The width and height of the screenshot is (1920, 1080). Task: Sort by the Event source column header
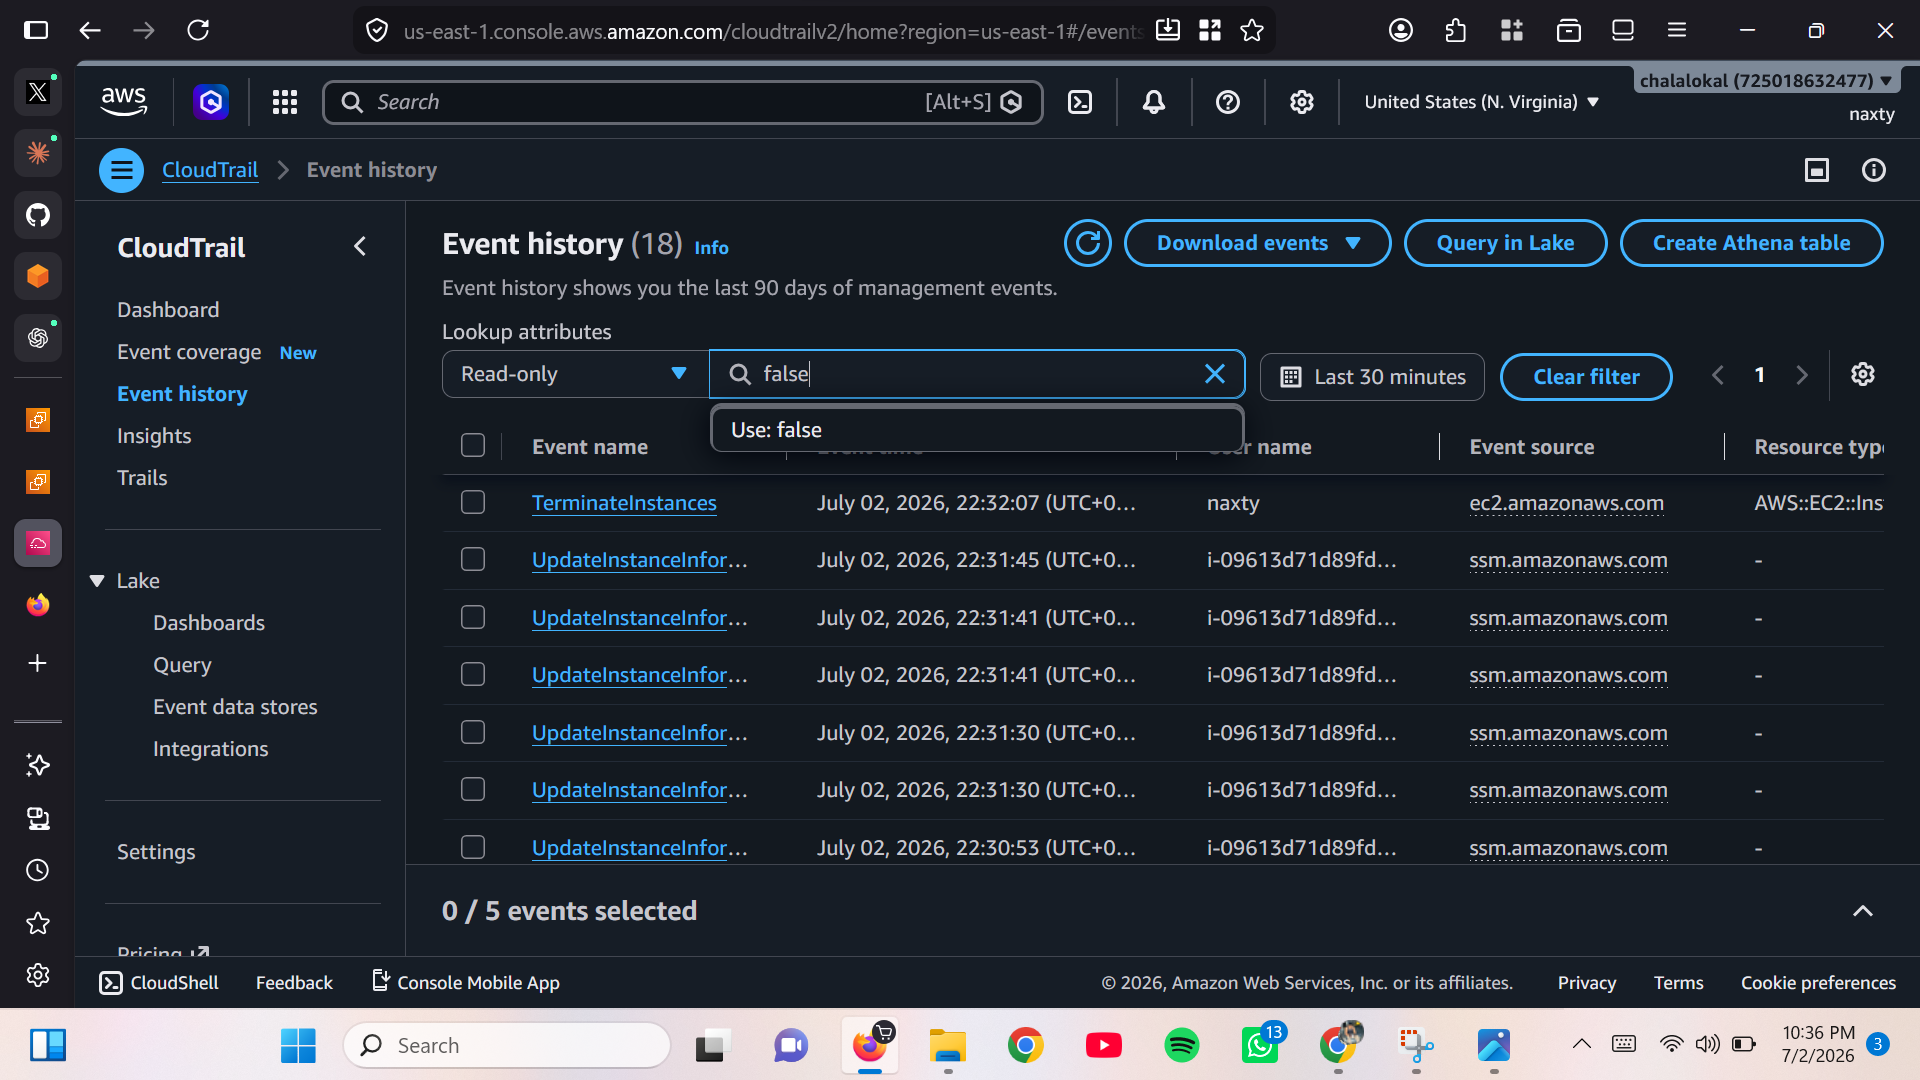click(x=1532, y=447)
